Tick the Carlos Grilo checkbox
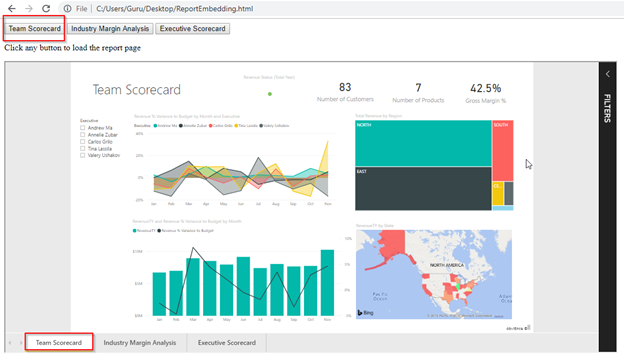Image resolution: width=624 pixels, height=361 pixels. click(x=82, y=141)
